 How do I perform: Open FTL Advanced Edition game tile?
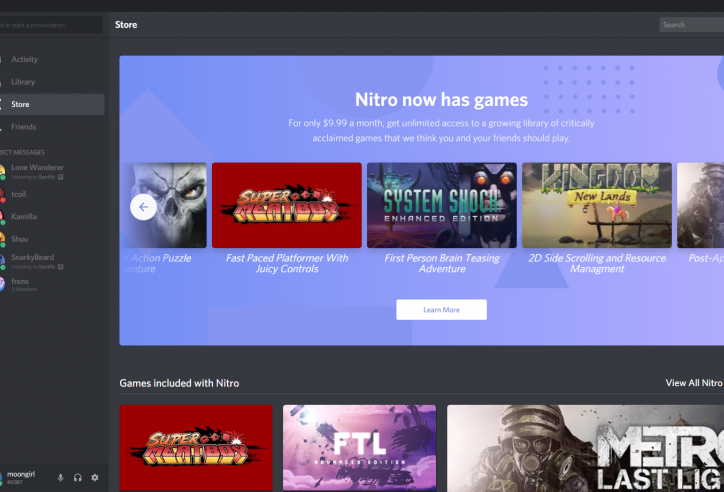359,448
